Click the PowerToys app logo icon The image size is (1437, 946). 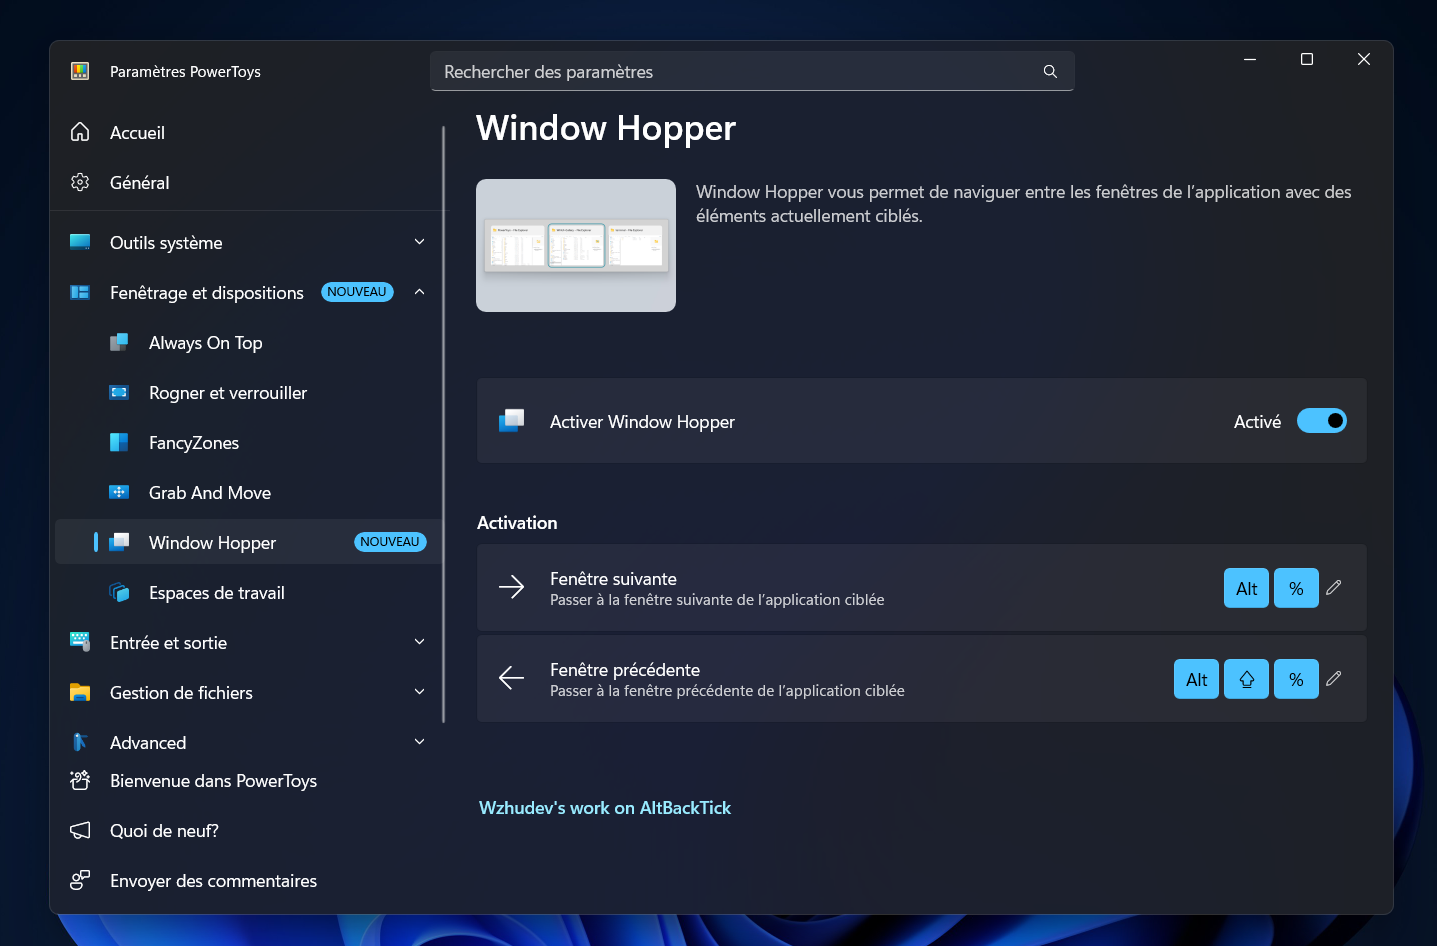80,71
